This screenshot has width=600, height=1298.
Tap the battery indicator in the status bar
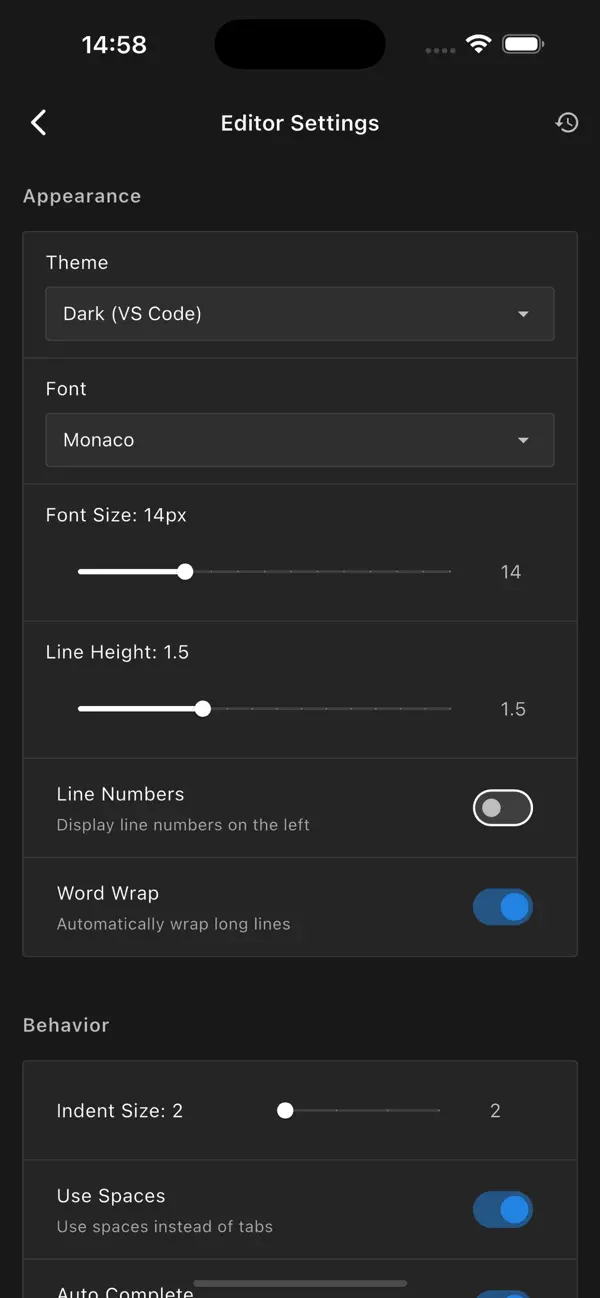523,43
